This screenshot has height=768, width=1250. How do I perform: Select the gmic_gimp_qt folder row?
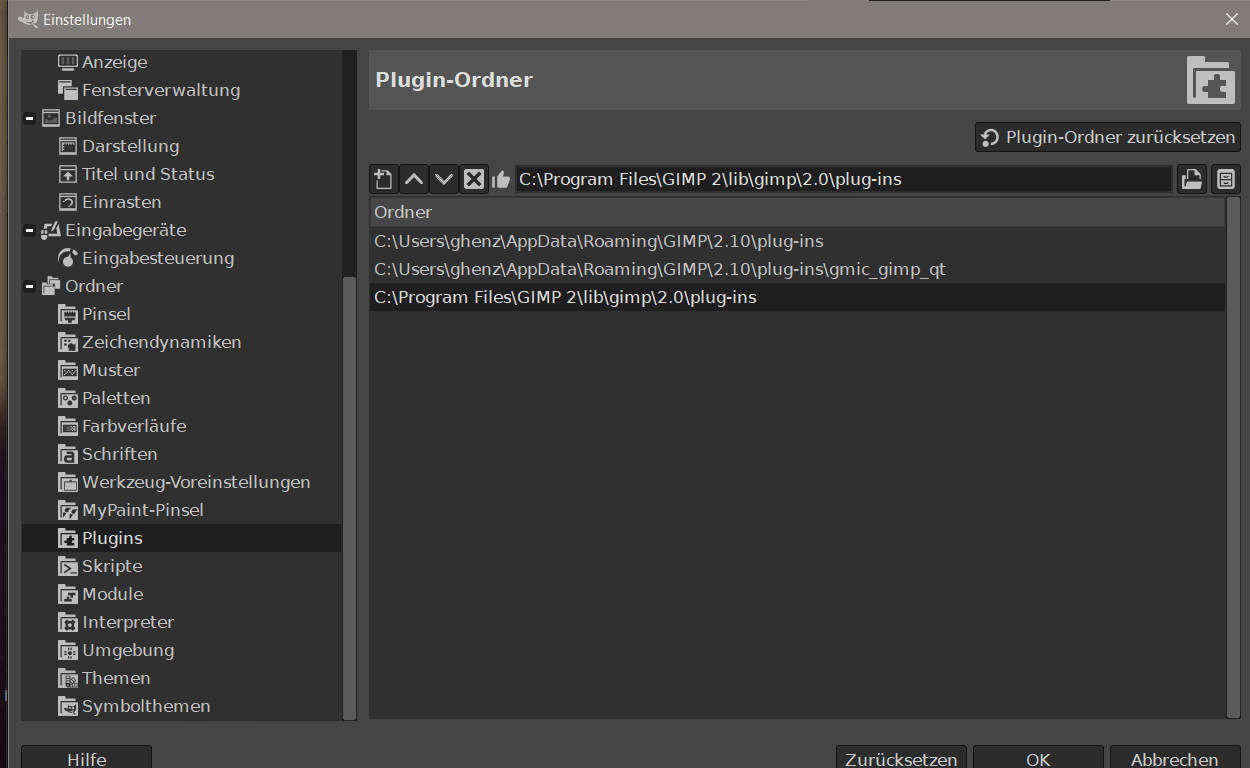point(796,269)
